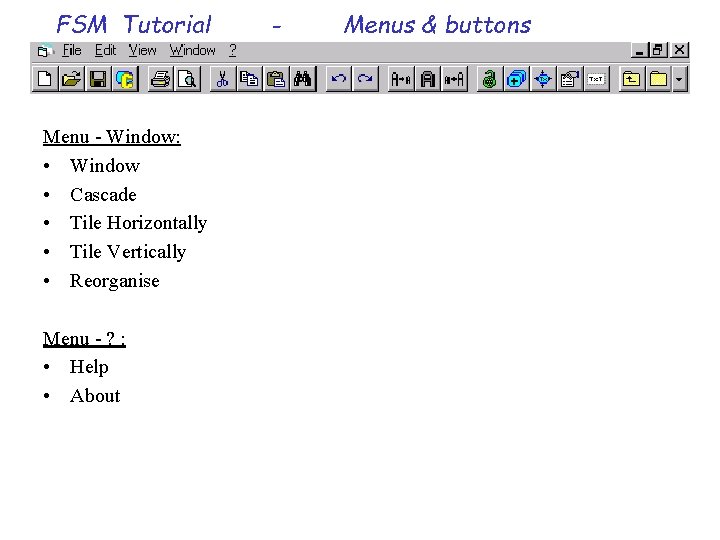Image resolution: width=720 pixels, height=540 pixels.
Task: Redo with the right curved arrow
Action: [366, 79]
